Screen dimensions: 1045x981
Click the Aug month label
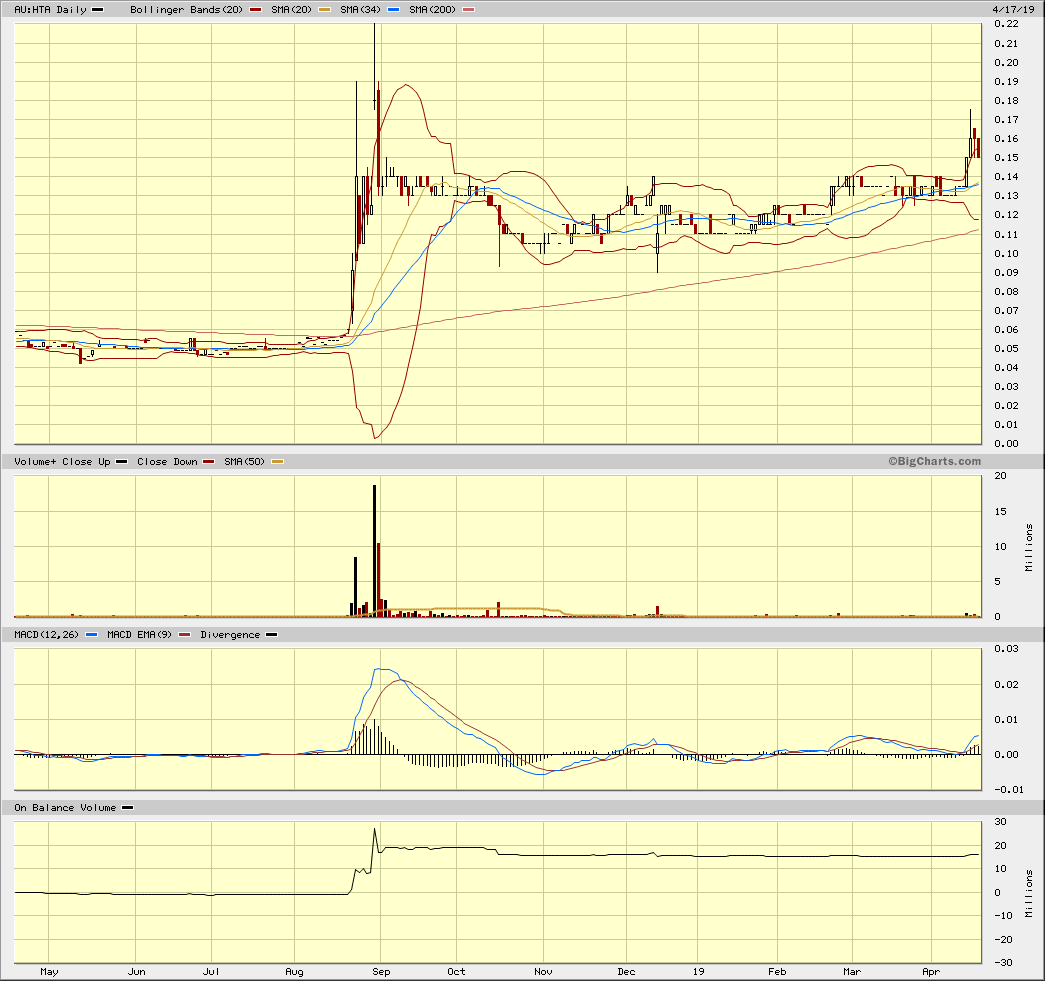[x=295, y=972]
